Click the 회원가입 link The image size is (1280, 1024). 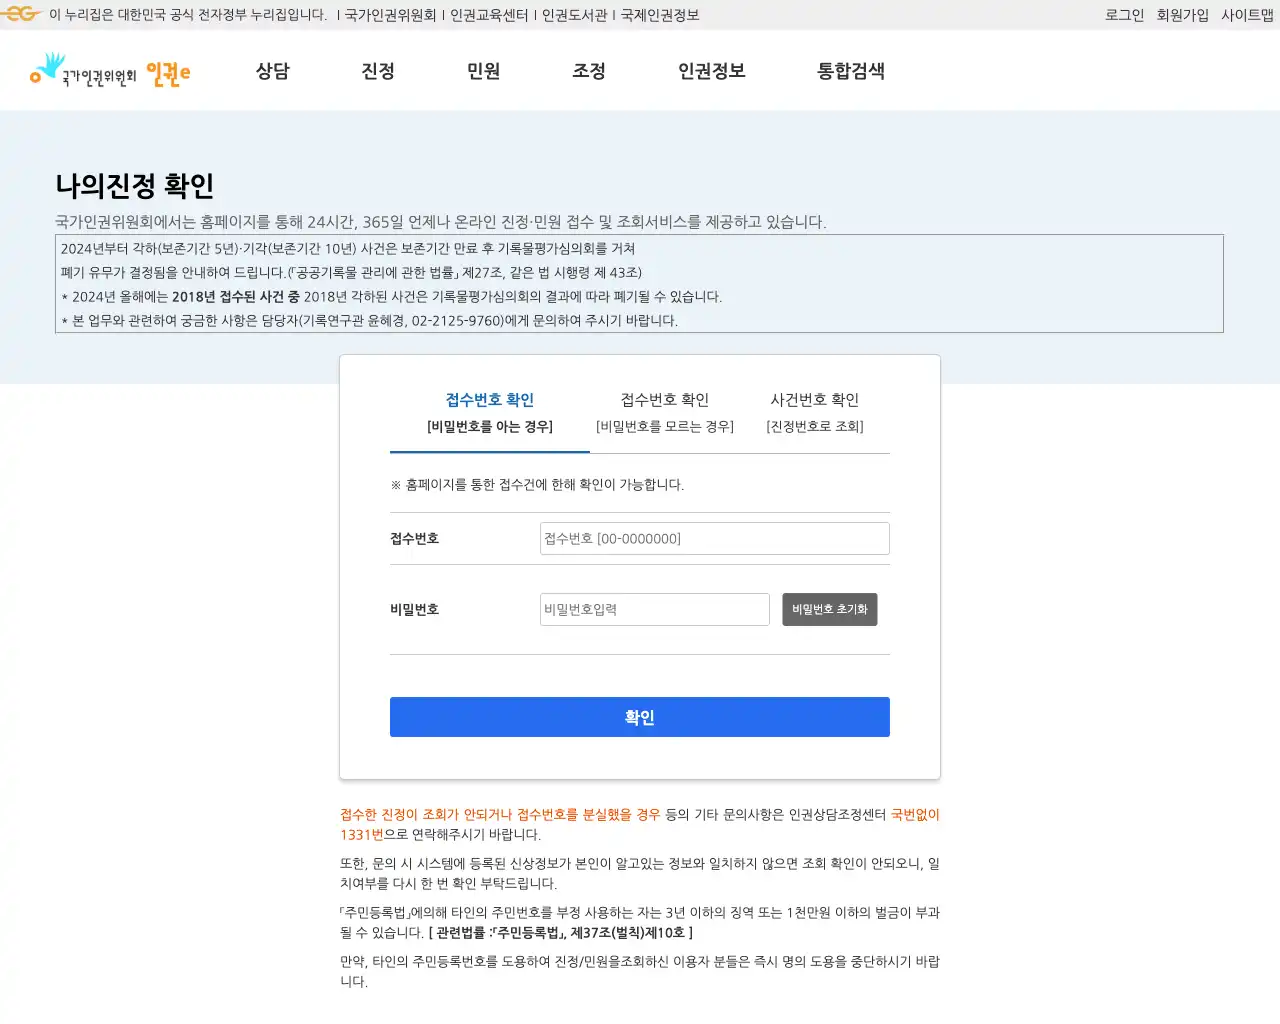pyautogui.click(x=1183, y=14)
